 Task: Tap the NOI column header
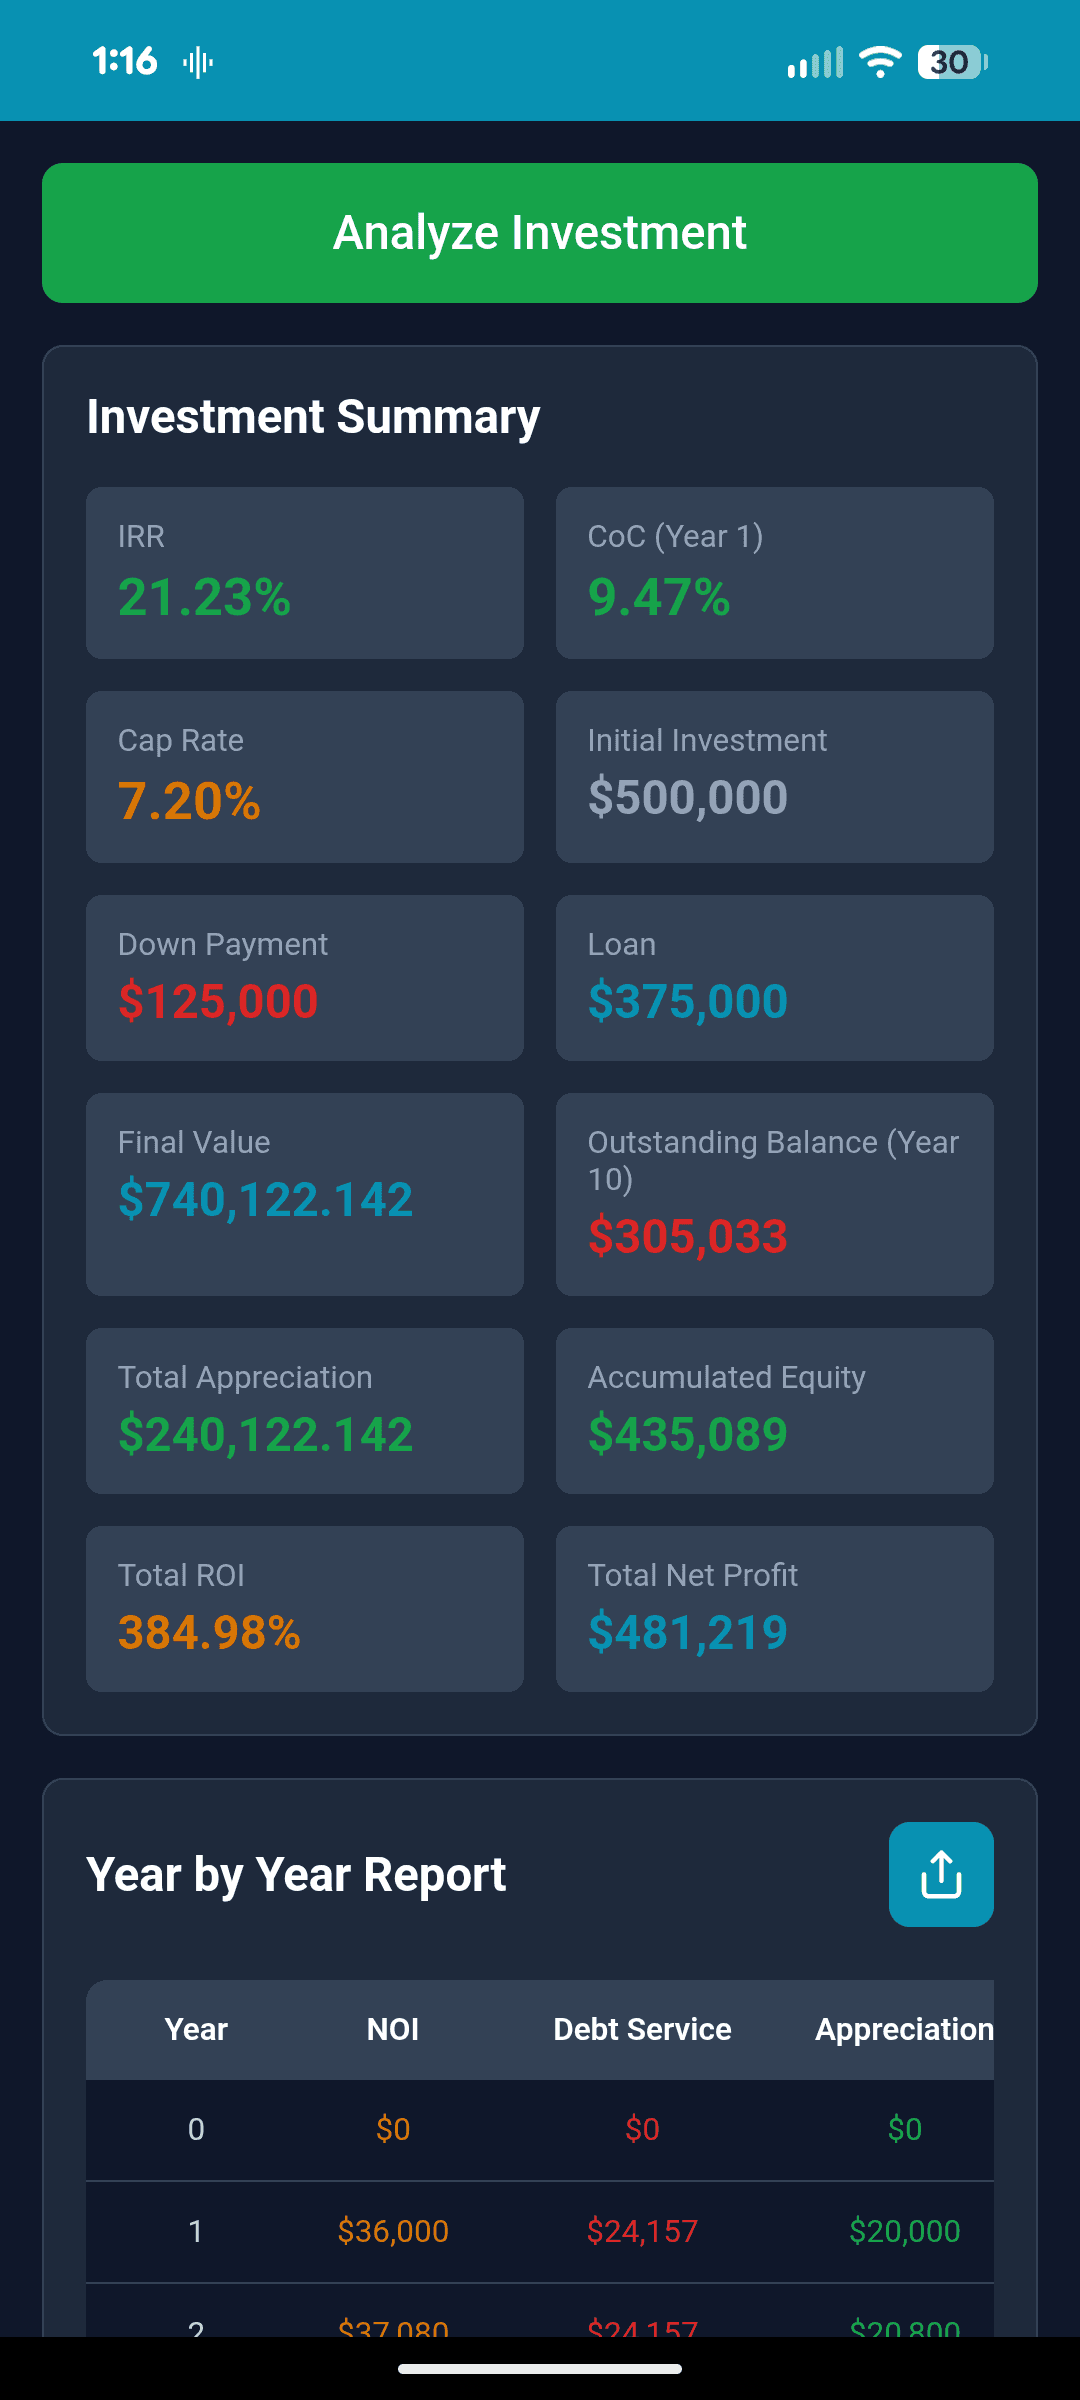click(x=394, y=2029)
